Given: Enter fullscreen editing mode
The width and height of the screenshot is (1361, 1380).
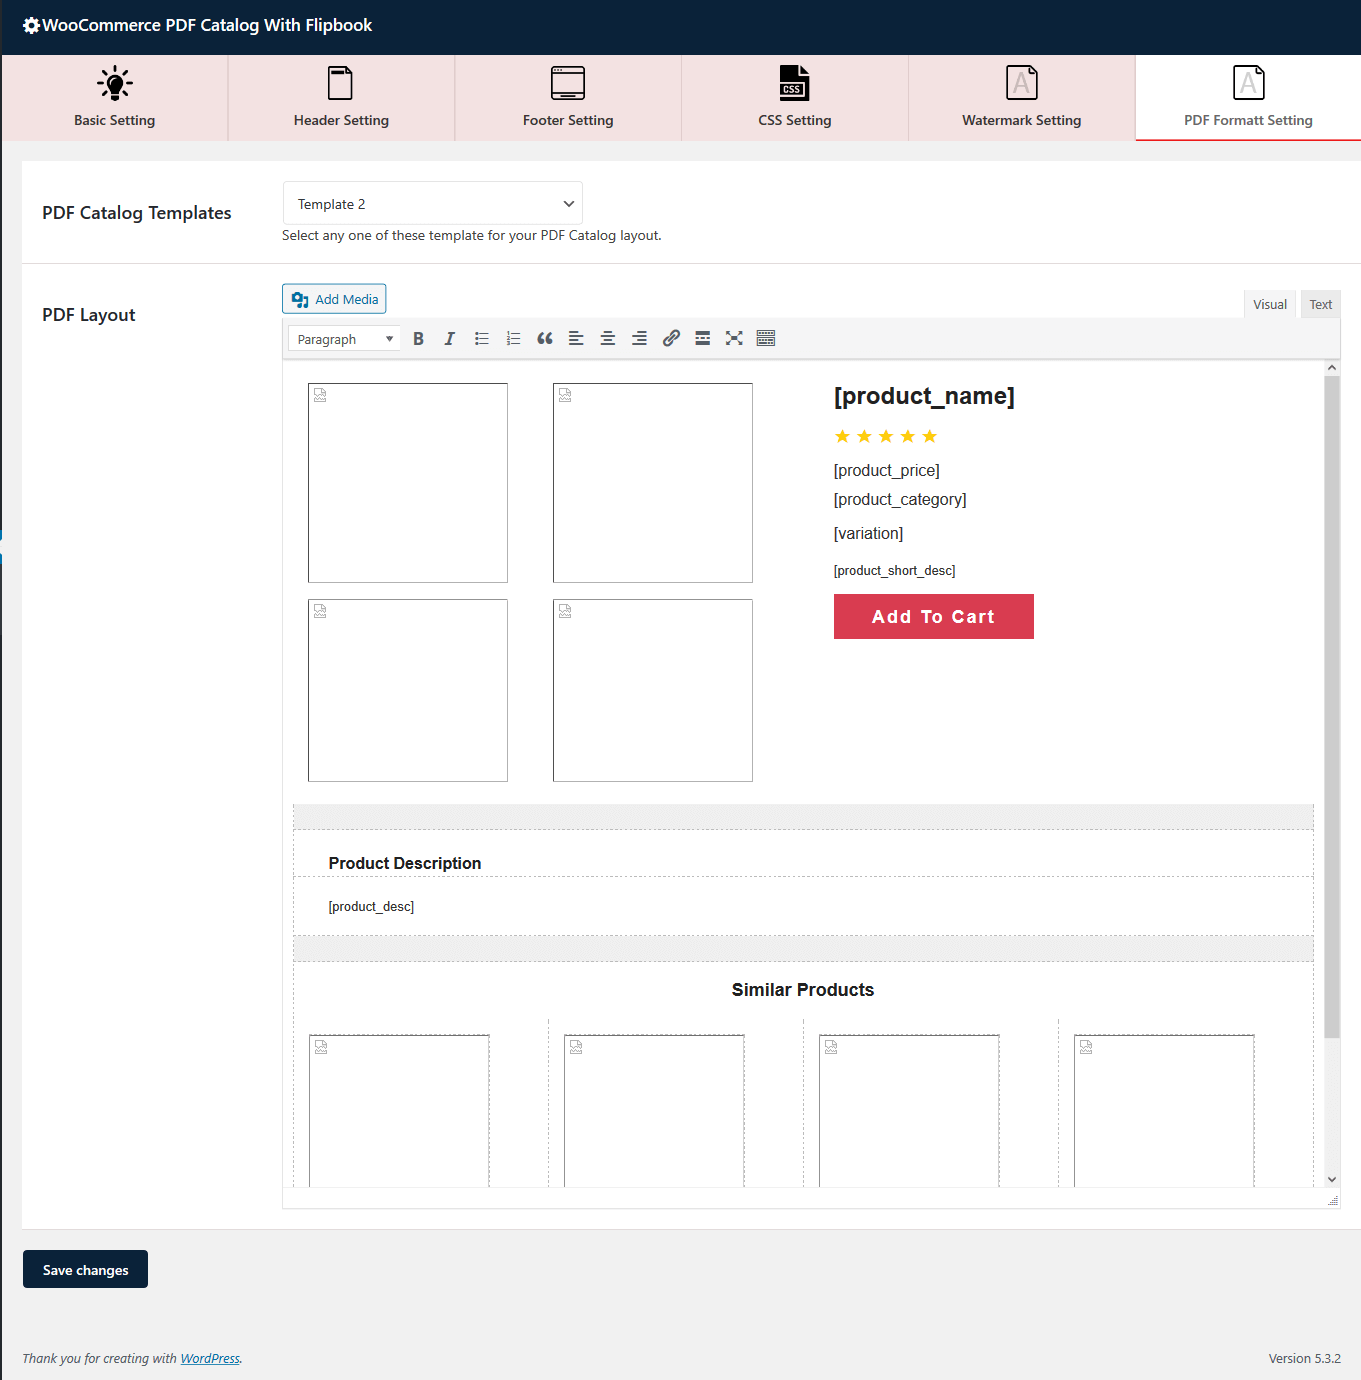Looking at the screenshot, I should (x=734, y=339).
